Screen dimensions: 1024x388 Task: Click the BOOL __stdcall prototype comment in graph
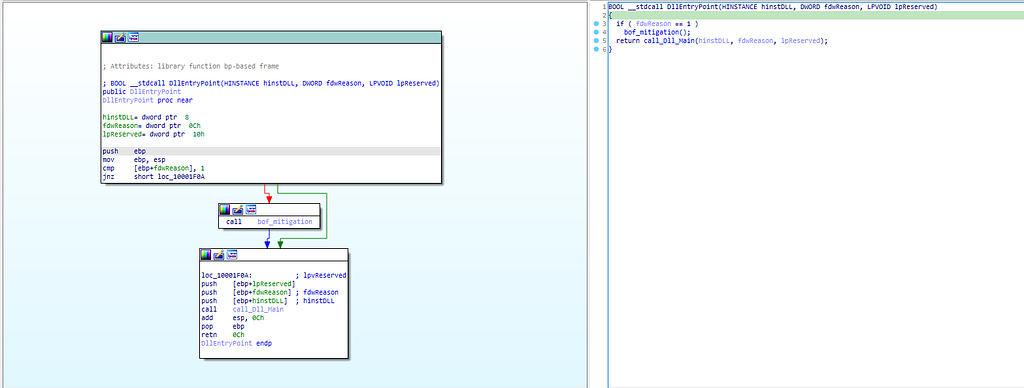pyautogui.click(x=270, y=84)
